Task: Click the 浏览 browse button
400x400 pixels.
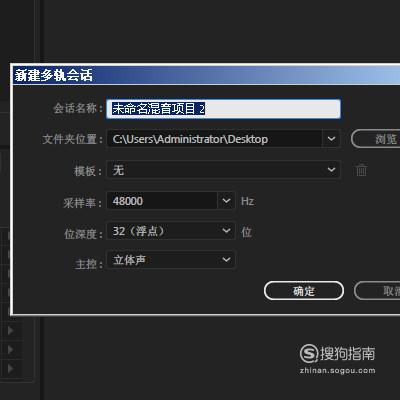Action: point(376,139)
